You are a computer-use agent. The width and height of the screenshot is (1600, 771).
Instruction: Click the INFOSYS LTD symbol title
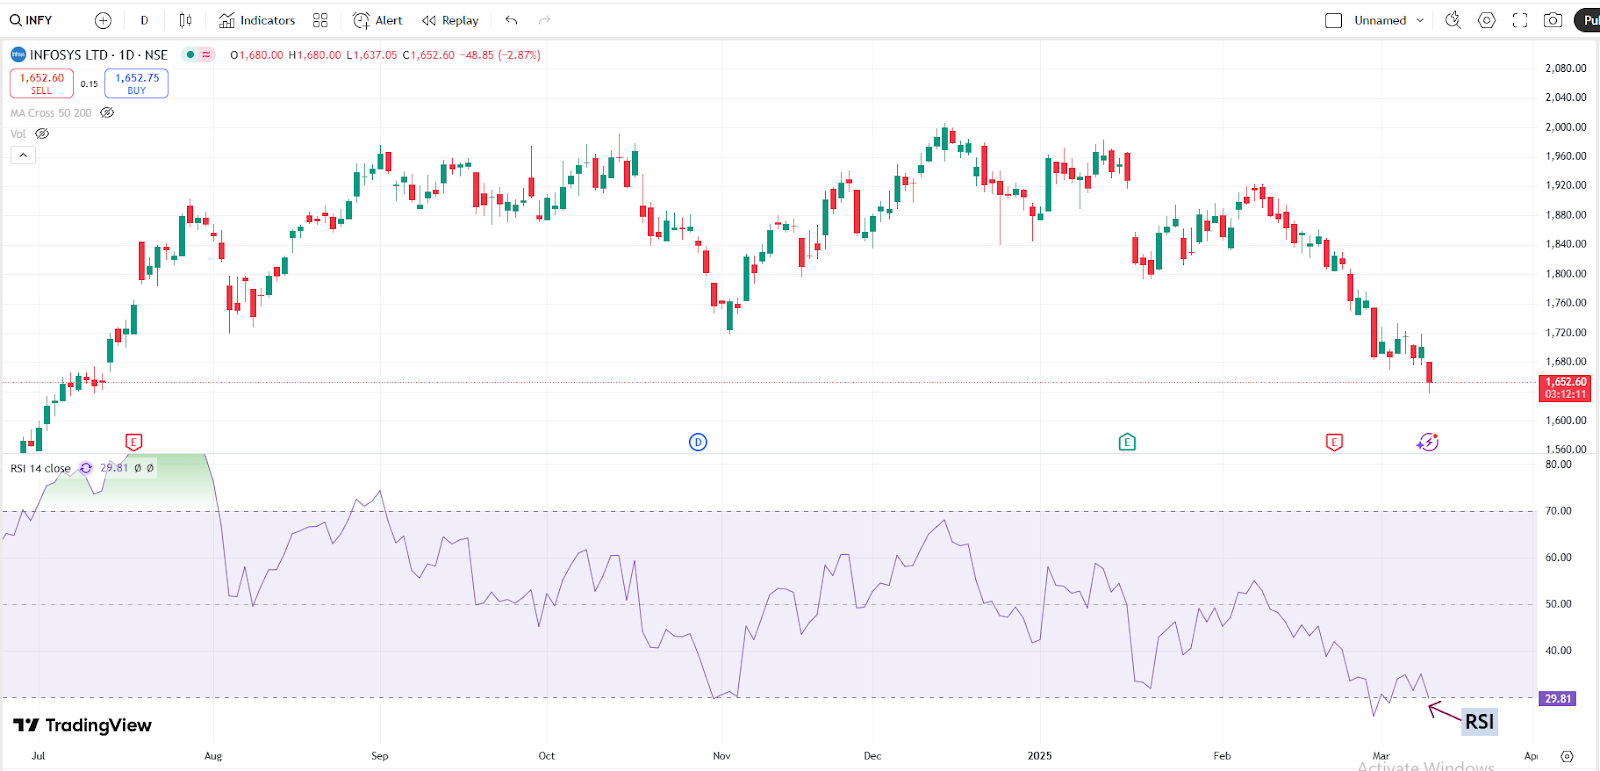pyautogui.click(x=99, y=55)
